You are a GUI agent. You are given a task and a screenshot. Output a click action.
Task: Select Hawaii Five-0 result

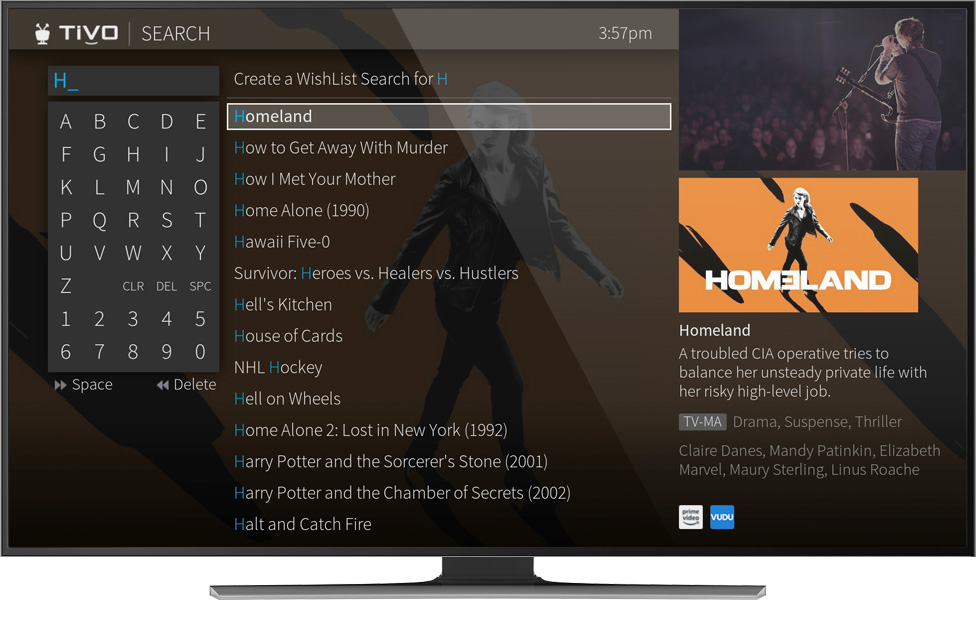281,242
